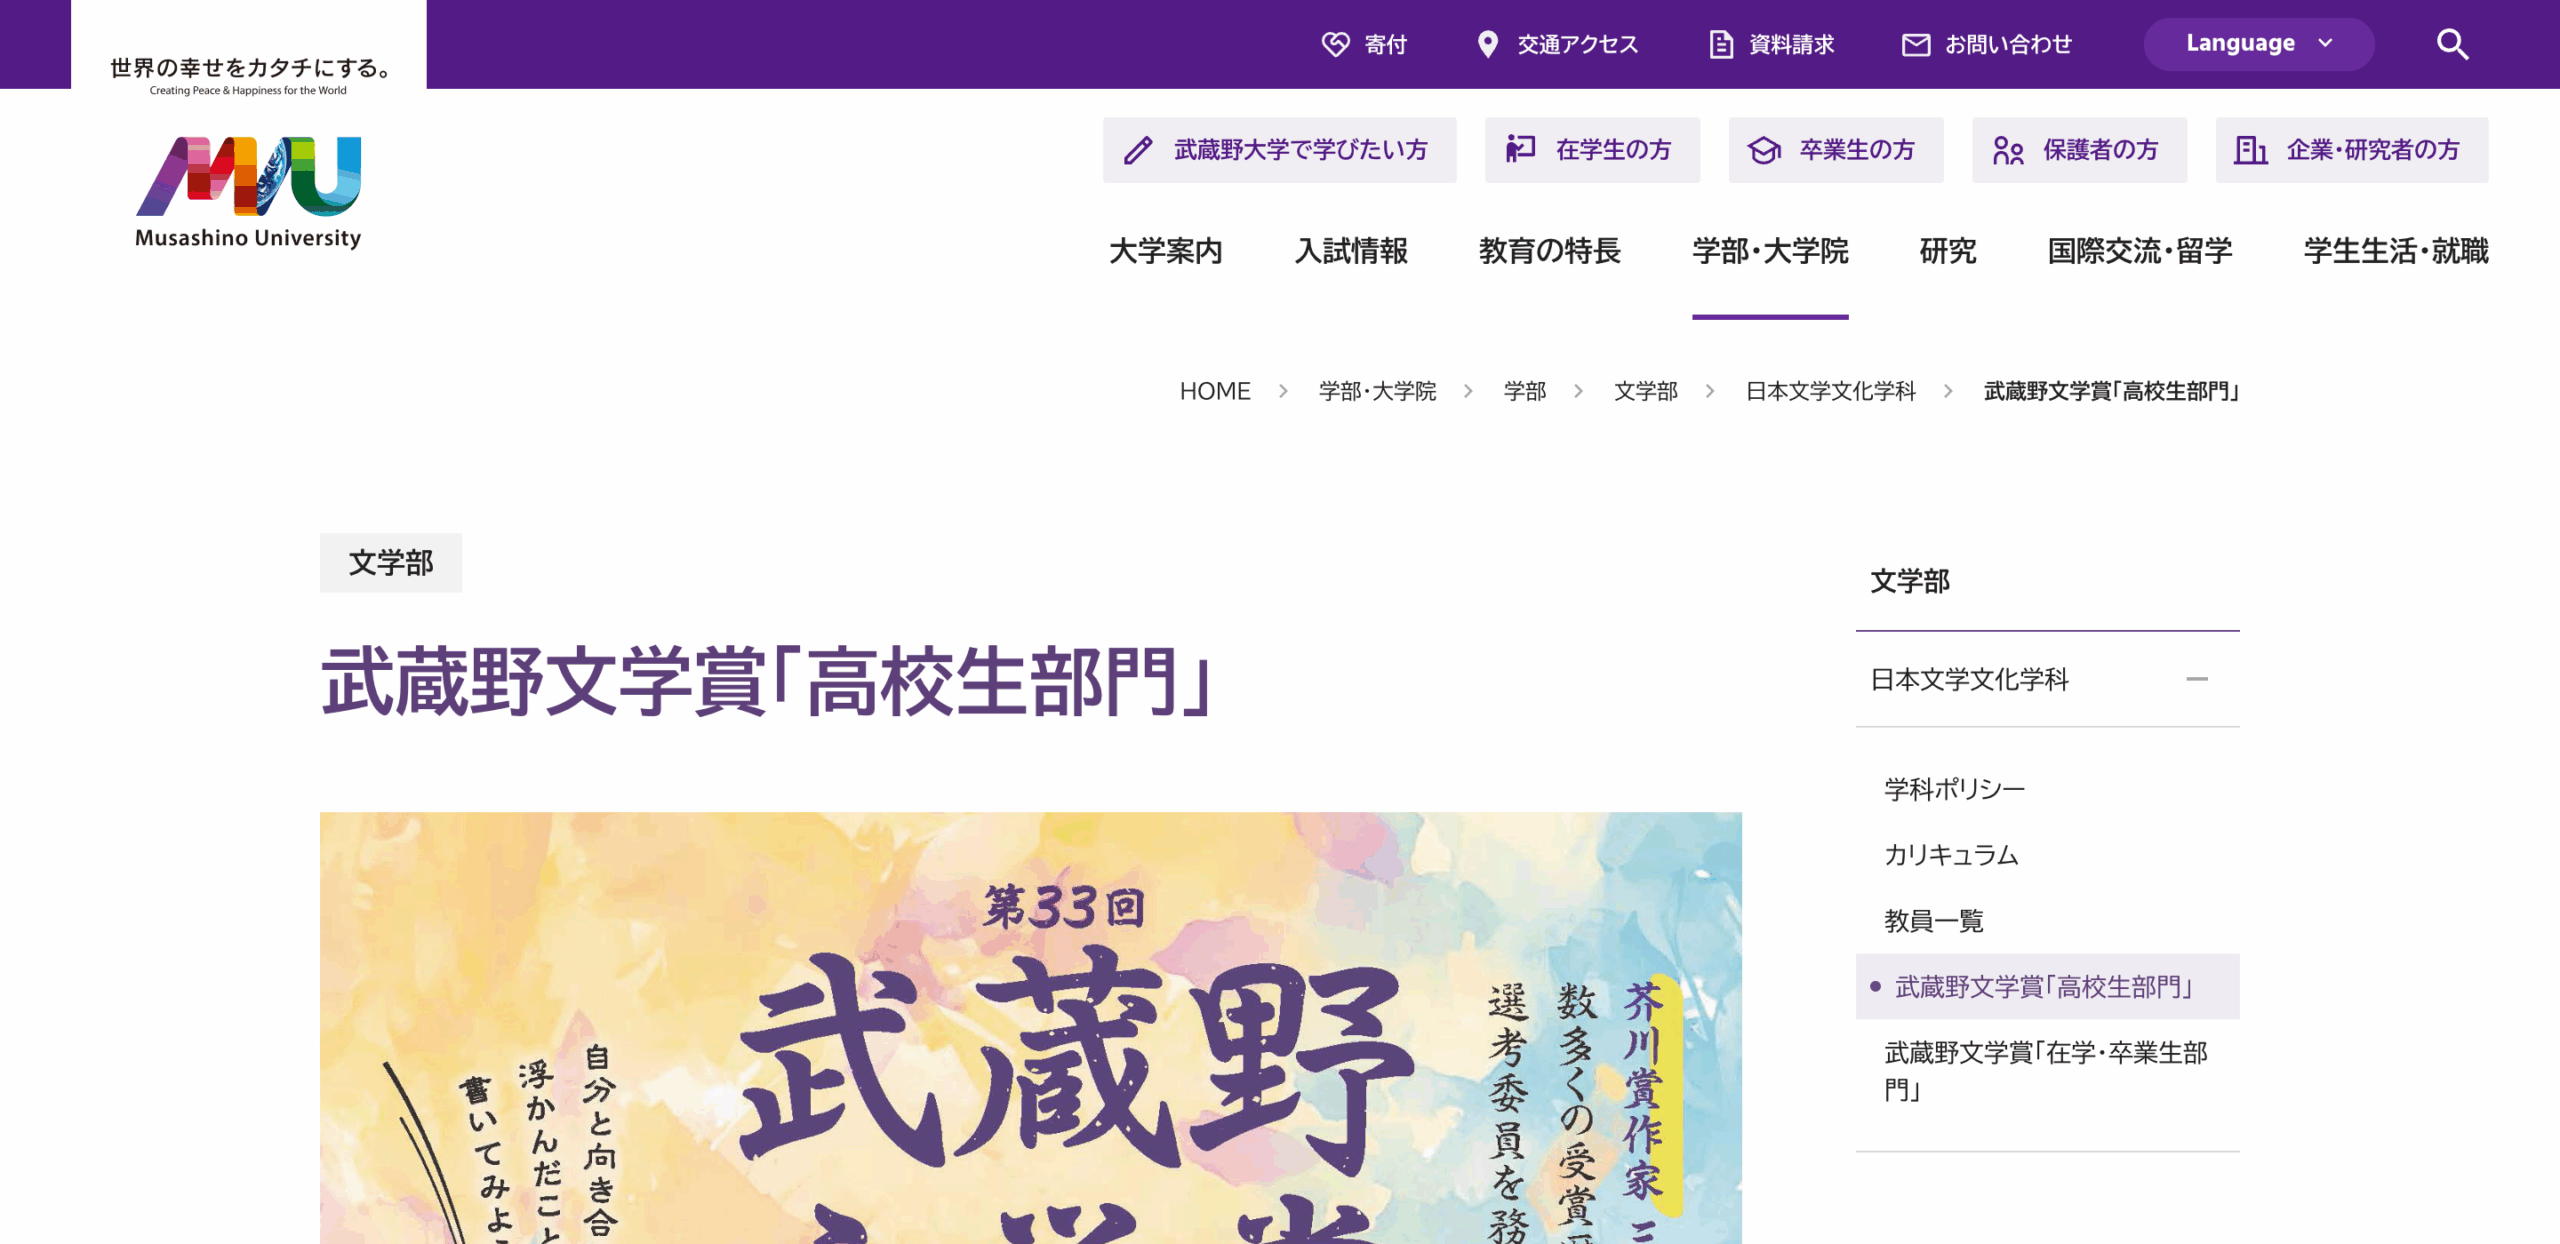Click the people icon for guardians
2560x1244 pixels.
[2008, 150]
